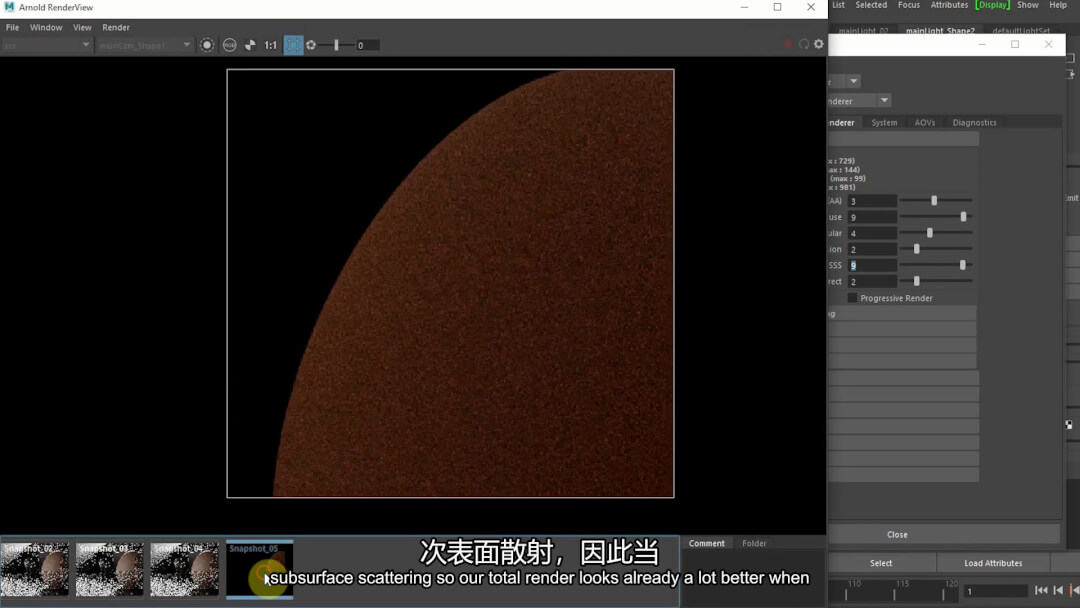Open the Window menu in RenderView
The height and width of the screenshot is (608, 1080).
[x=46, y=28]
